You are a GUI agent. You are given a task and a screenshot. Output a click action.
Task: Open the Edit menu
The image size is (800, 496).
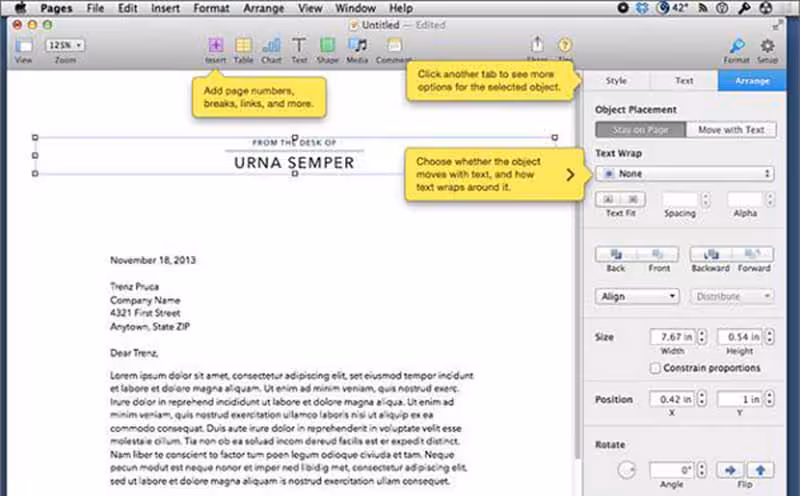(x=128, y=8)
